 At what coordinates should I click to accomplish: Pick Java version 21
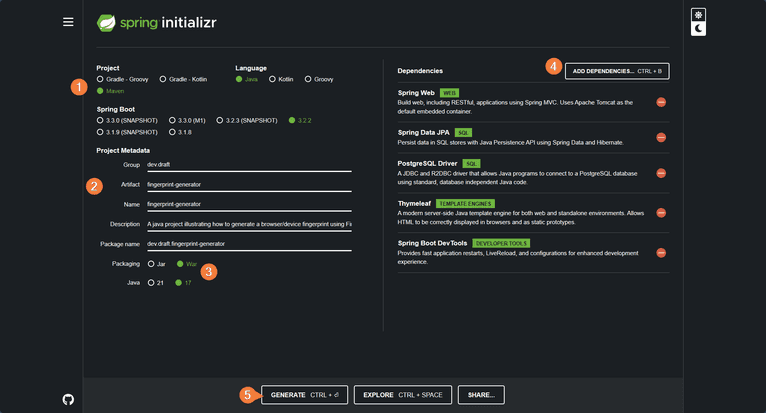[150, 283]
